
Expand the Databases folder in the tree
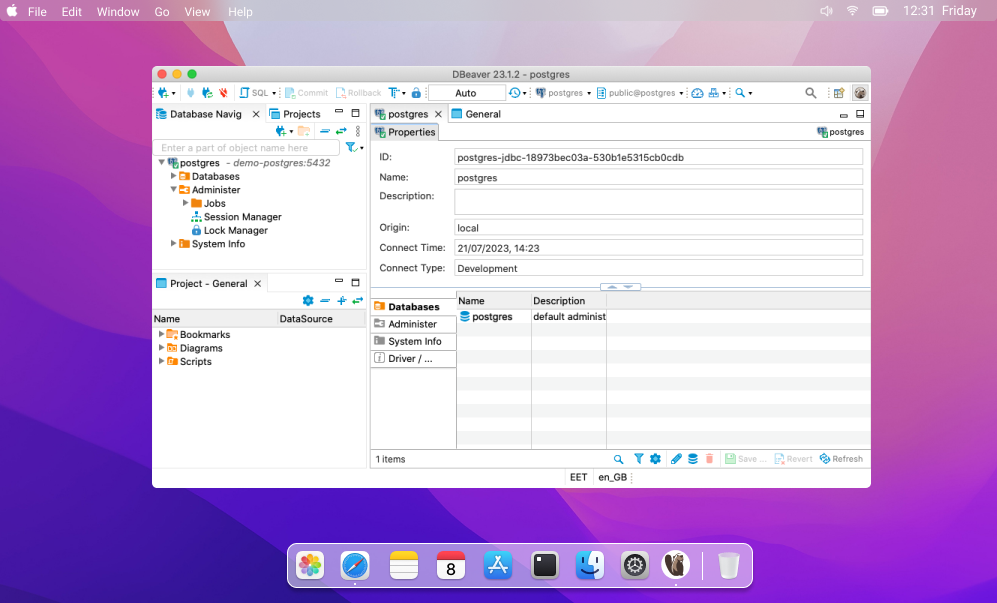pos(174,176)
